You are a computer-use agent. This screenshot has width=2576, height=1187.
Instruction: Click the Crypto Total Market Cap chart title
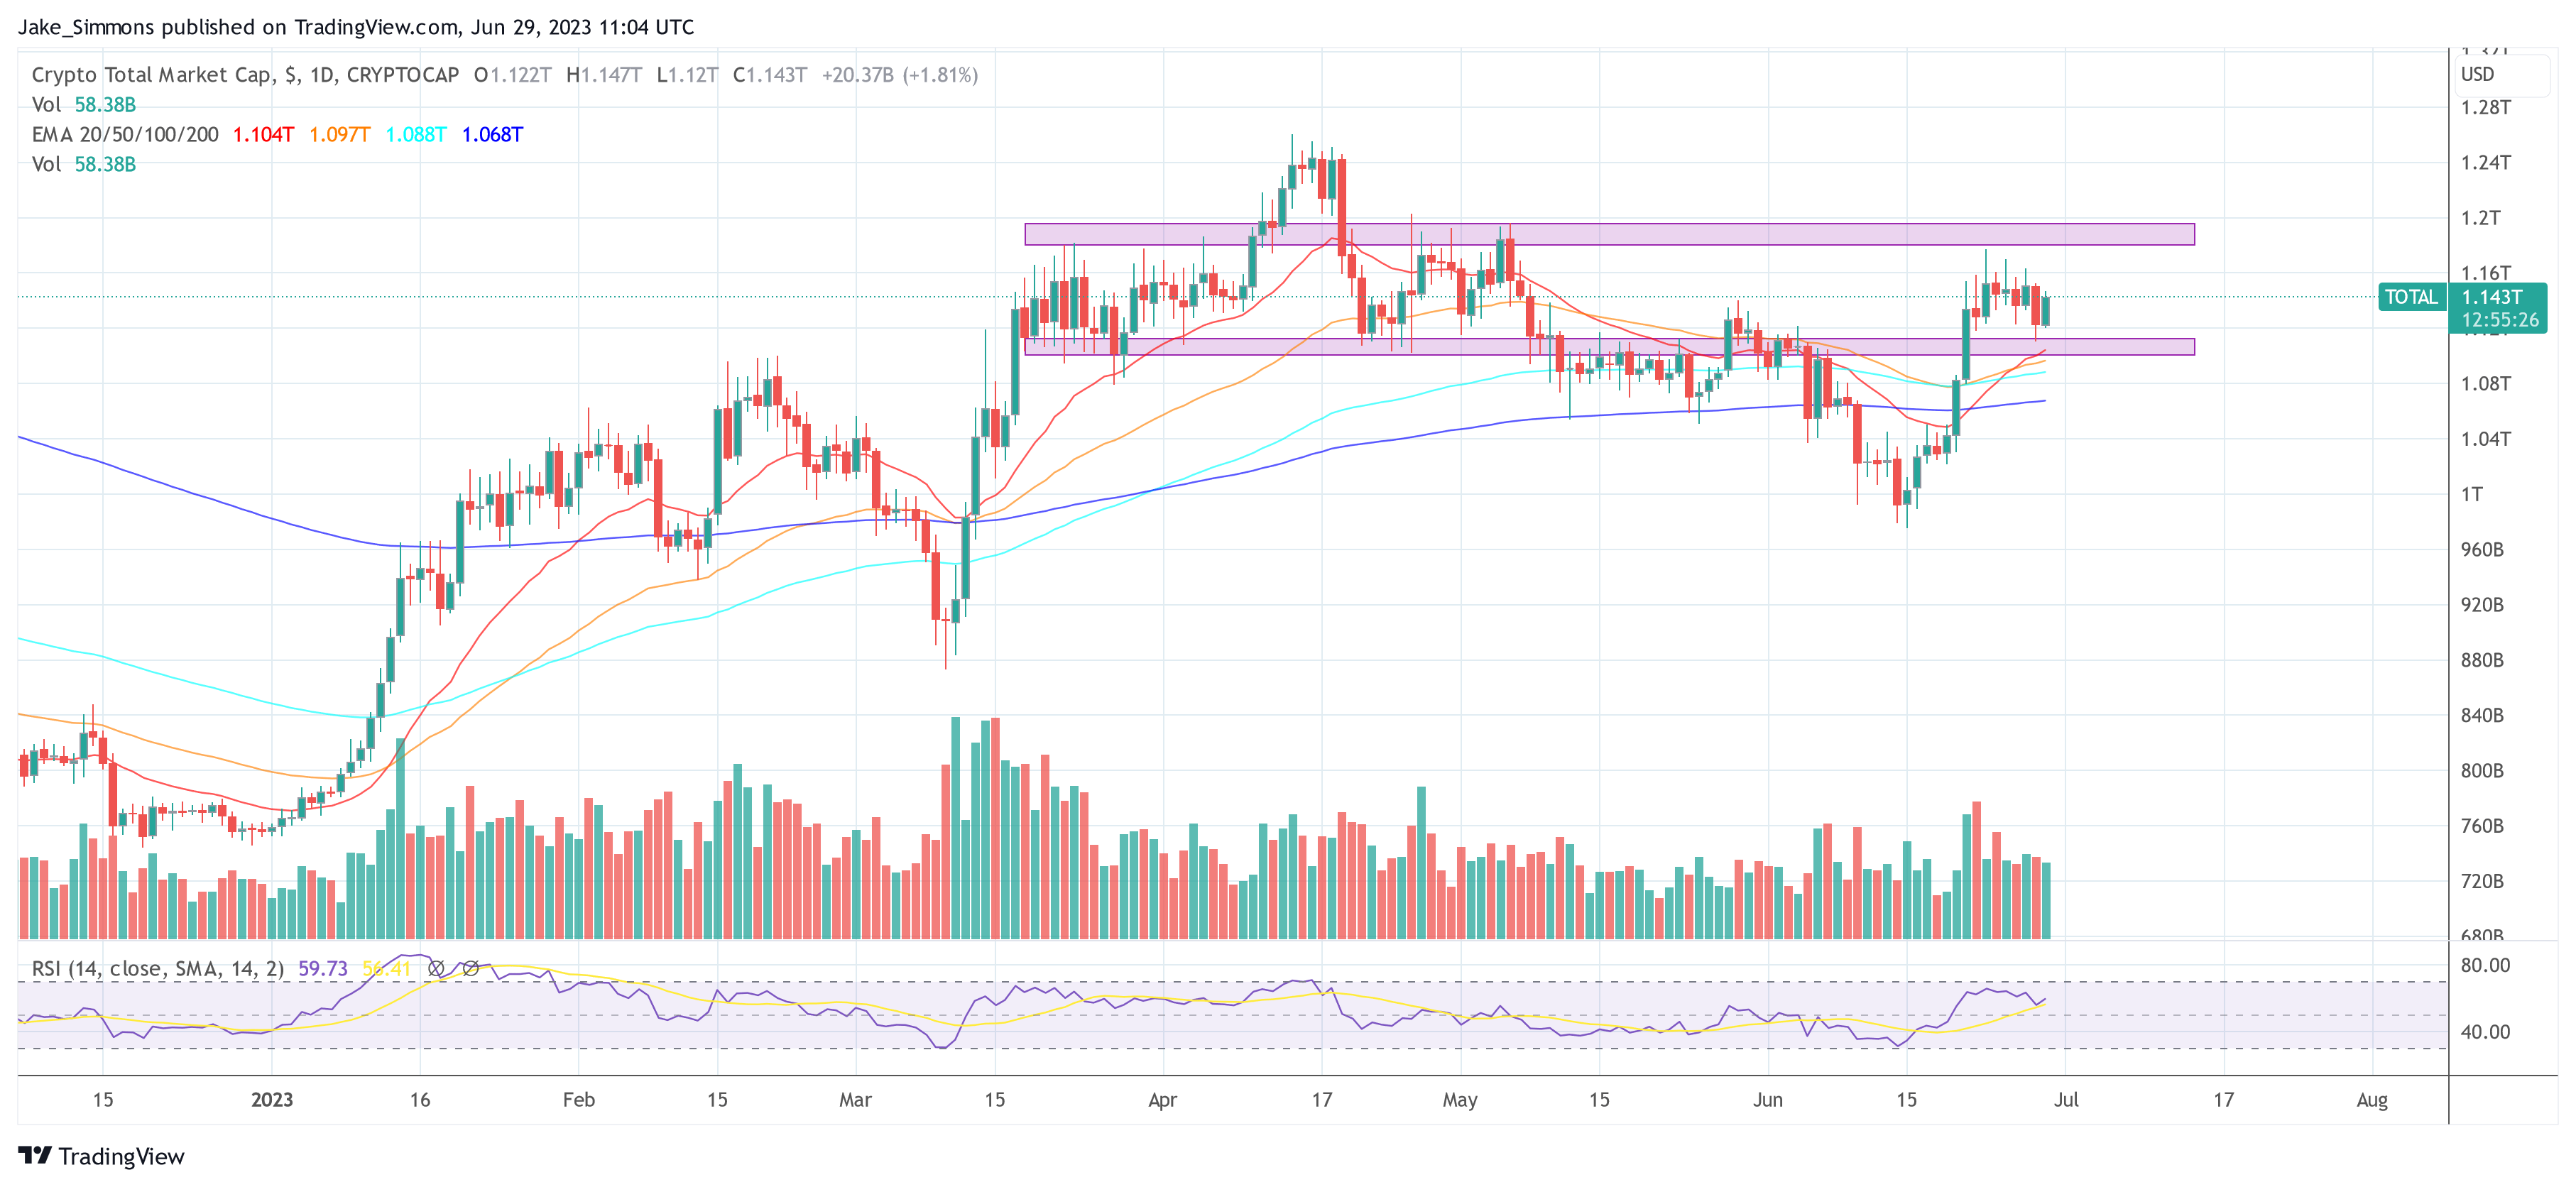pyautogui.click(x=245, y=75)
